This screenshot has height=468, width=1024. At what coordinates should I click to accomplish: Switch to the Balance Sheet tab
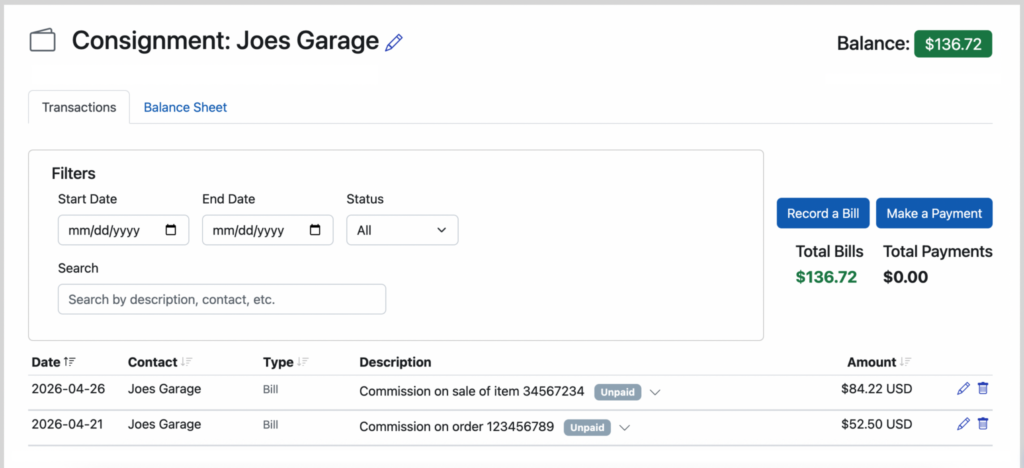pos(185,108)
